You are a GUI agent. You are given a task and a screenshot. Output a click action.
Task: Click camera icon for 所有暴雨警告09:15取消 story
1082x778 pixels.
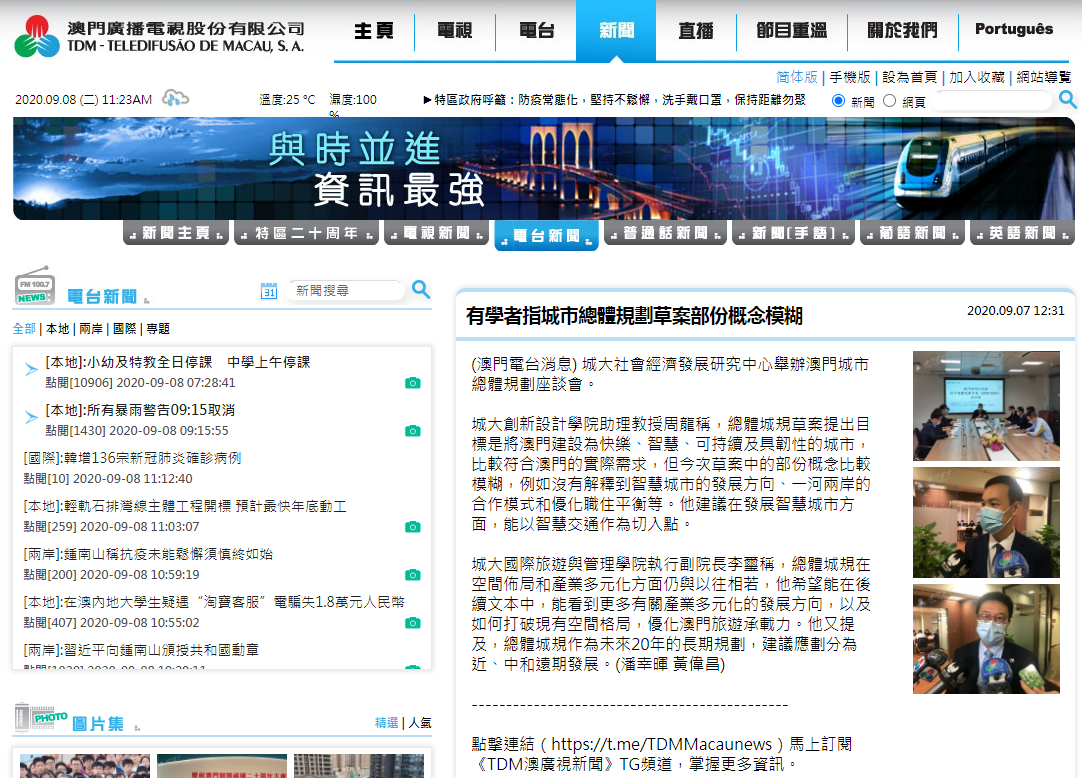click(x=413, y=431)
